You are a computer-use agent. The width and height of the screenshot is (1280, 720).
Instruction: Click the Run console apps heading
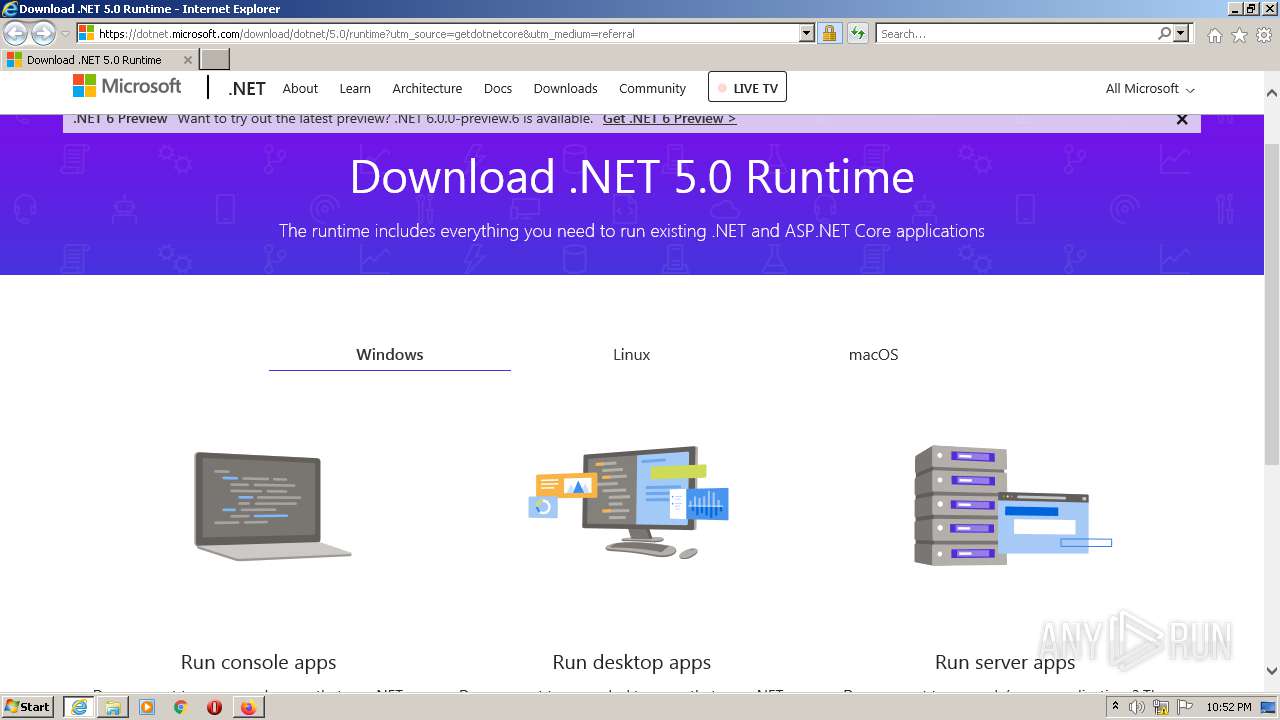(258, 662)
